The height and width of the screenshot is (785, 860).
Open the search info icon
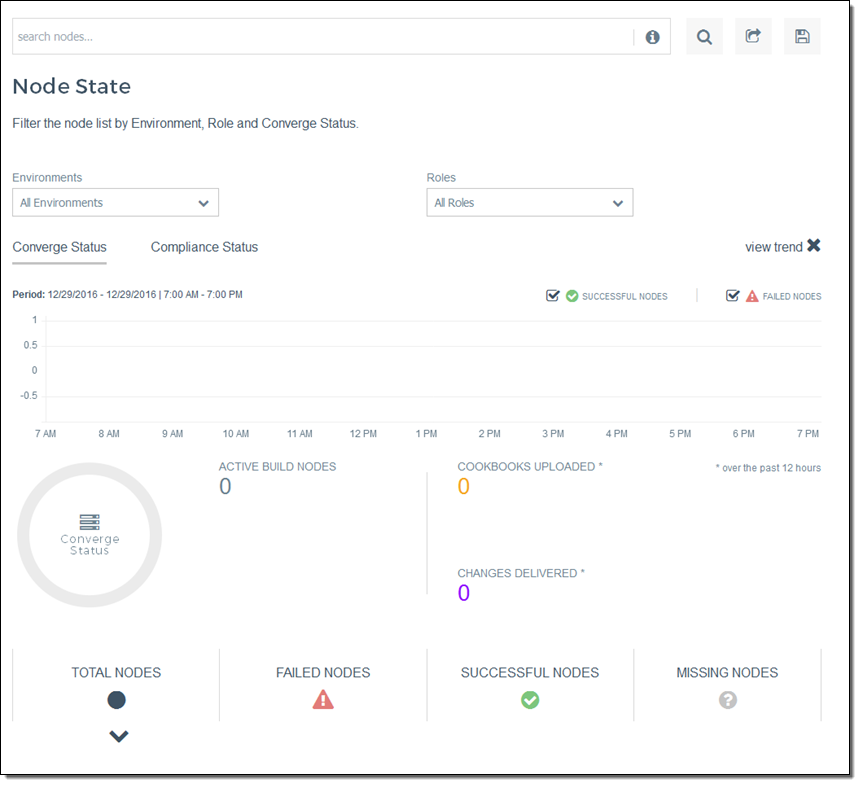pyautogui.click(x=652, y=37)
